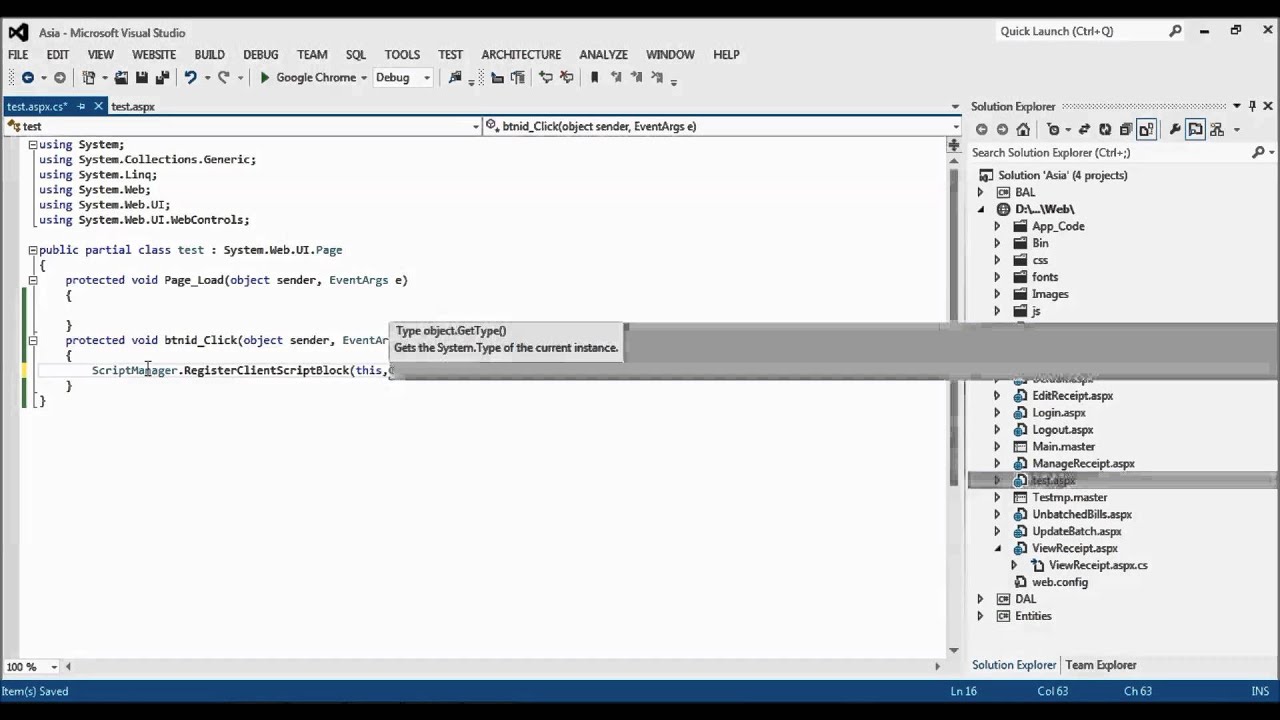Click the Pending Changes Filter icon

pyautogui.click(x=1053, y=129)
